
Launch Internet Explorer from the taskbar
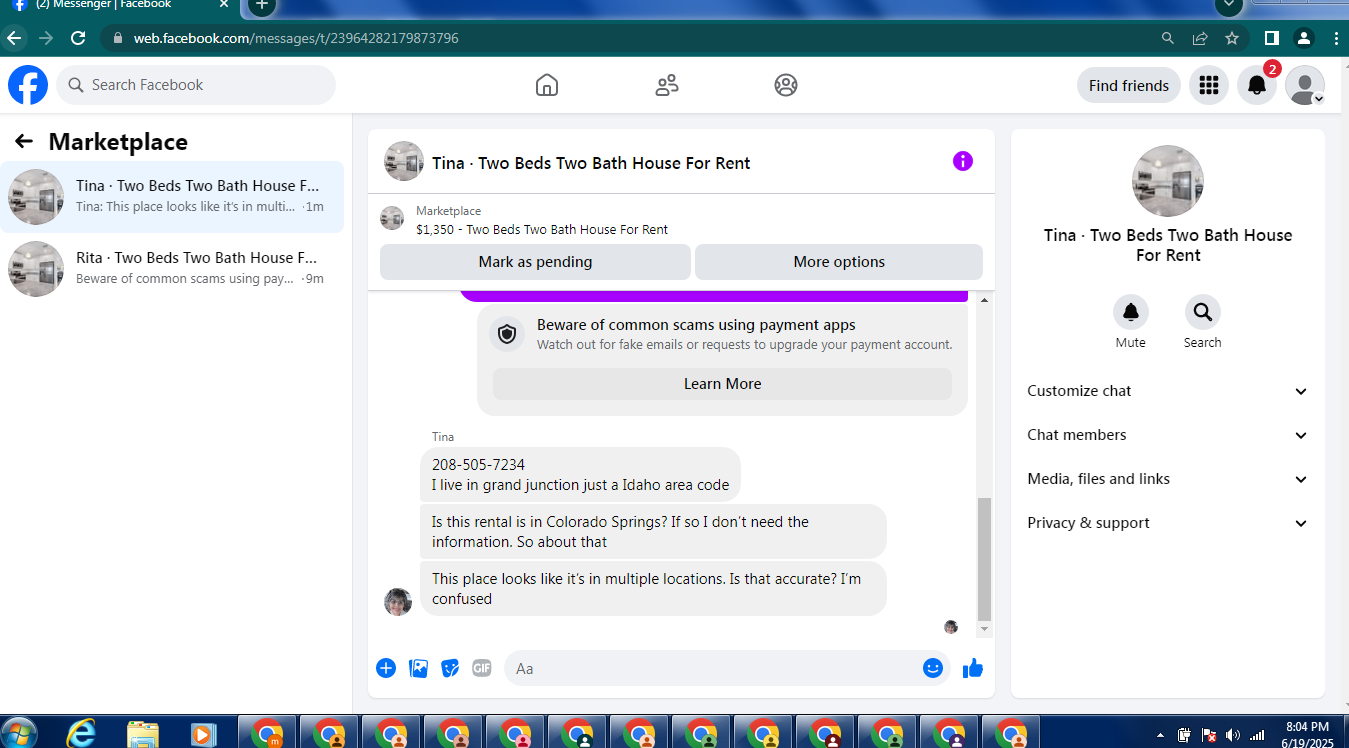tap(80, 733)
